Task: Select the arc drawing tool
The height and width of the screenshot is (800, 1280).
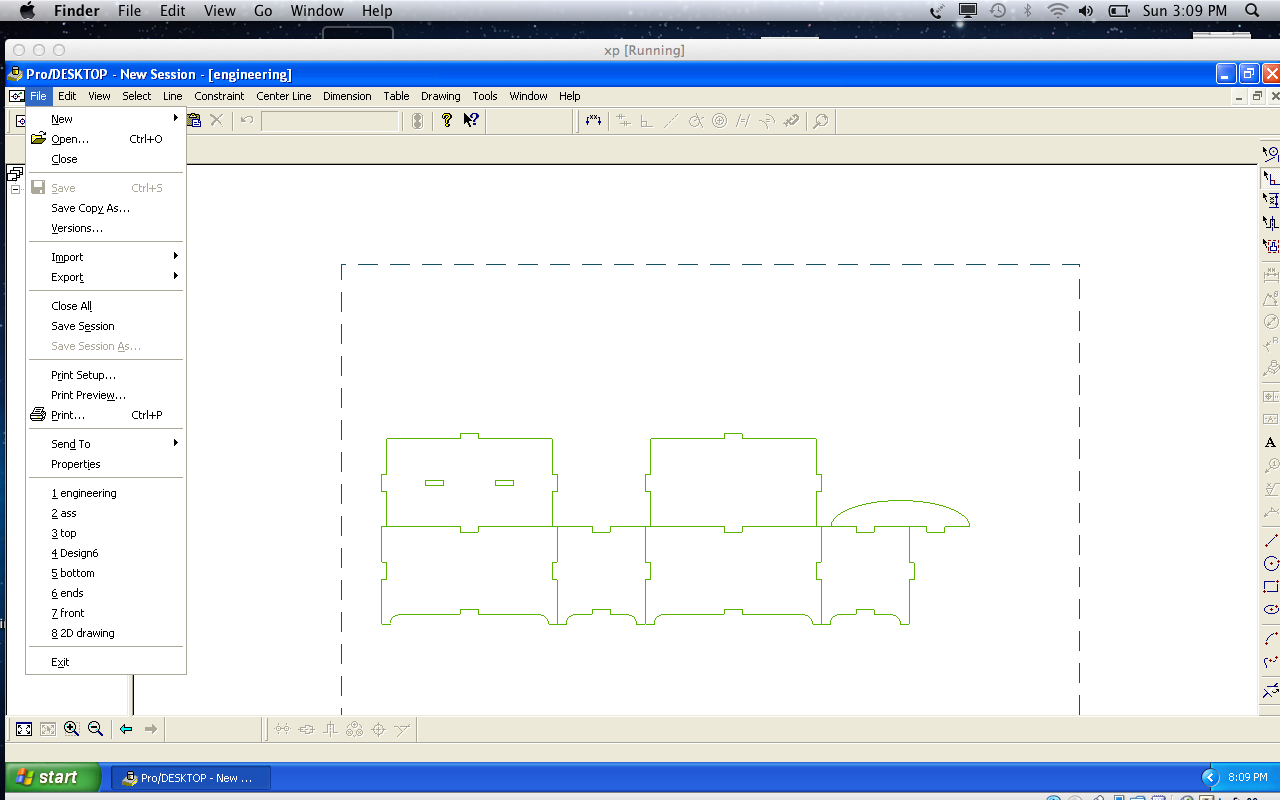Action: (1270, 638)
